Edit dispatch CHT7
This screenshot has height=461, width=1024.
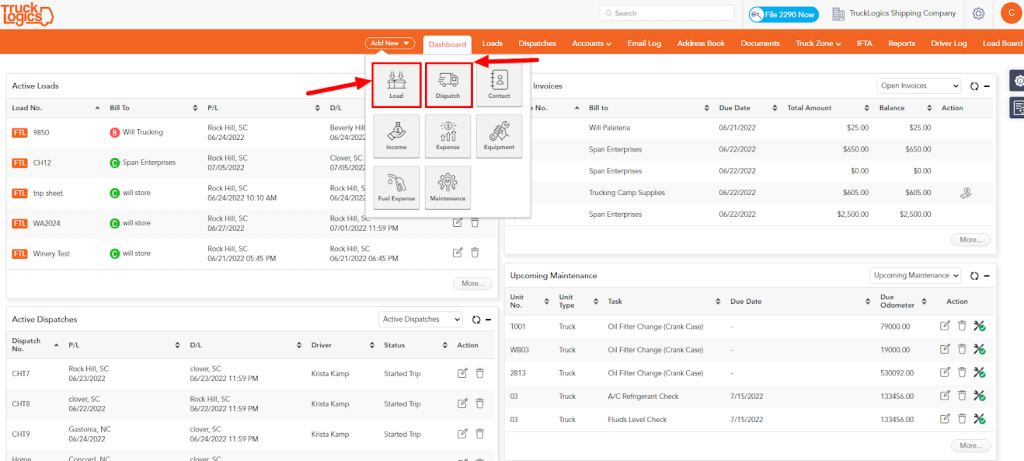click(462, 374)
